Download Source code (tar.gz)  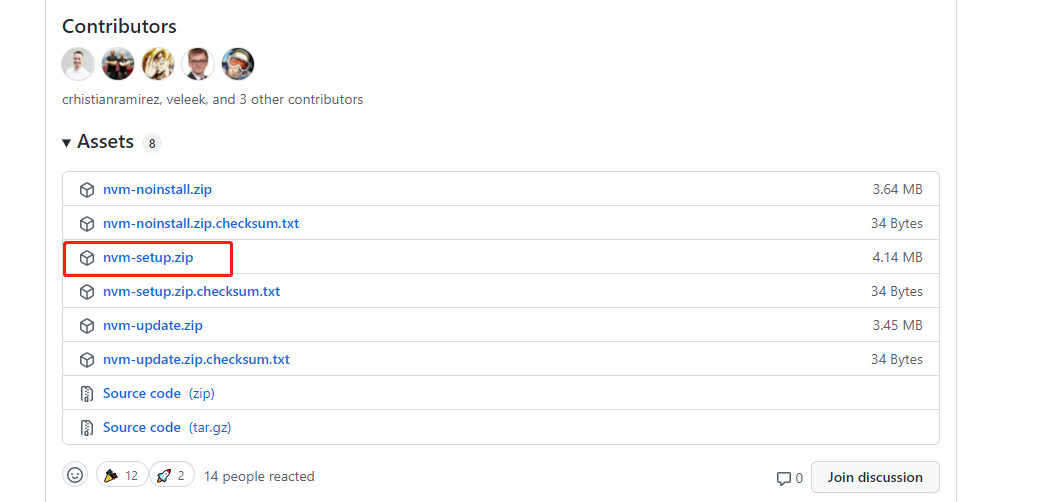(167, 427)
